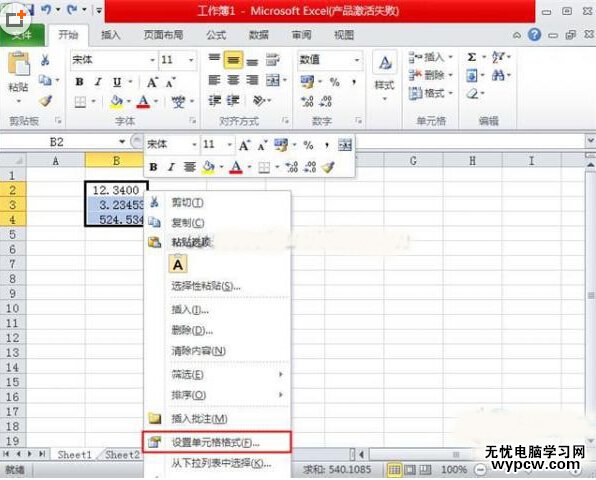Toggle align text left in ribbon
596x480 pixels.
pos(214,80)
